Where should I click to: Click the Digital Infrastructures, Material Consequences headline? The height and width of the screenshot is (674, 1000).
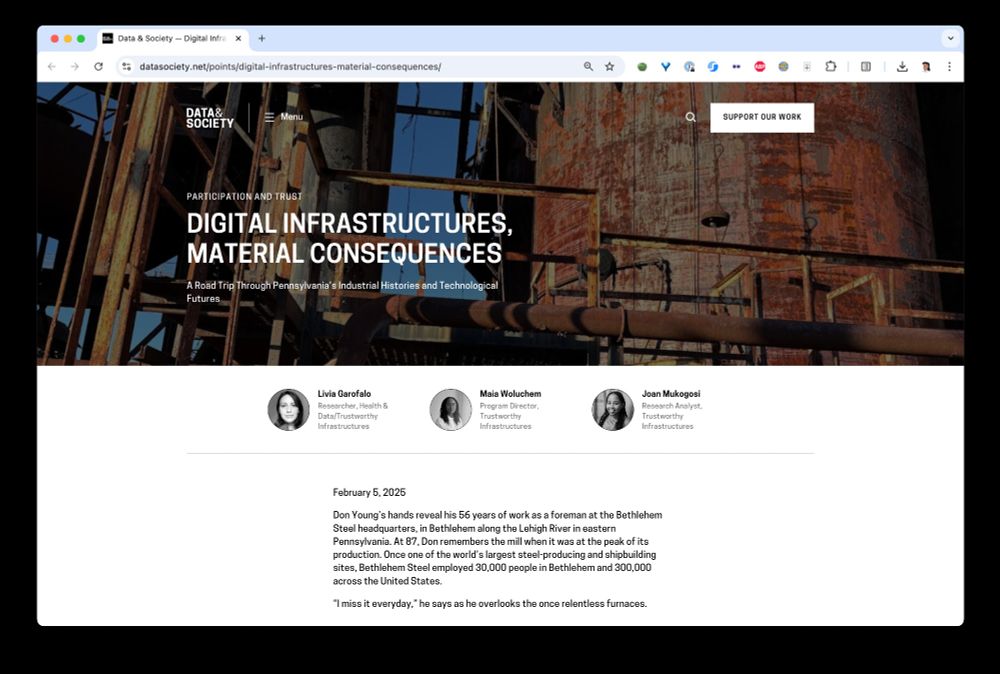tap(349, 238)
